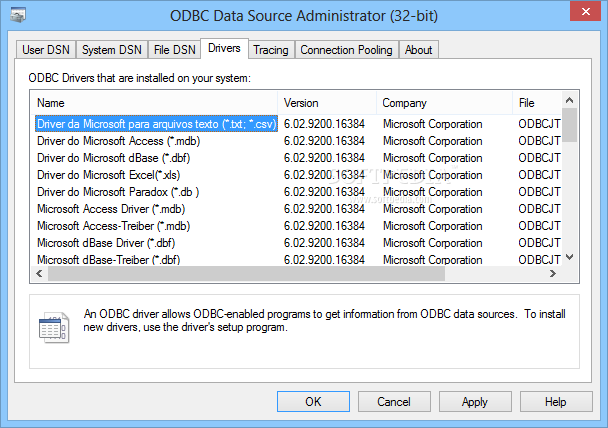Viewport: 608px width, 428px height.
Task: Switch to the User DSN tab
Action: (46, 50)
